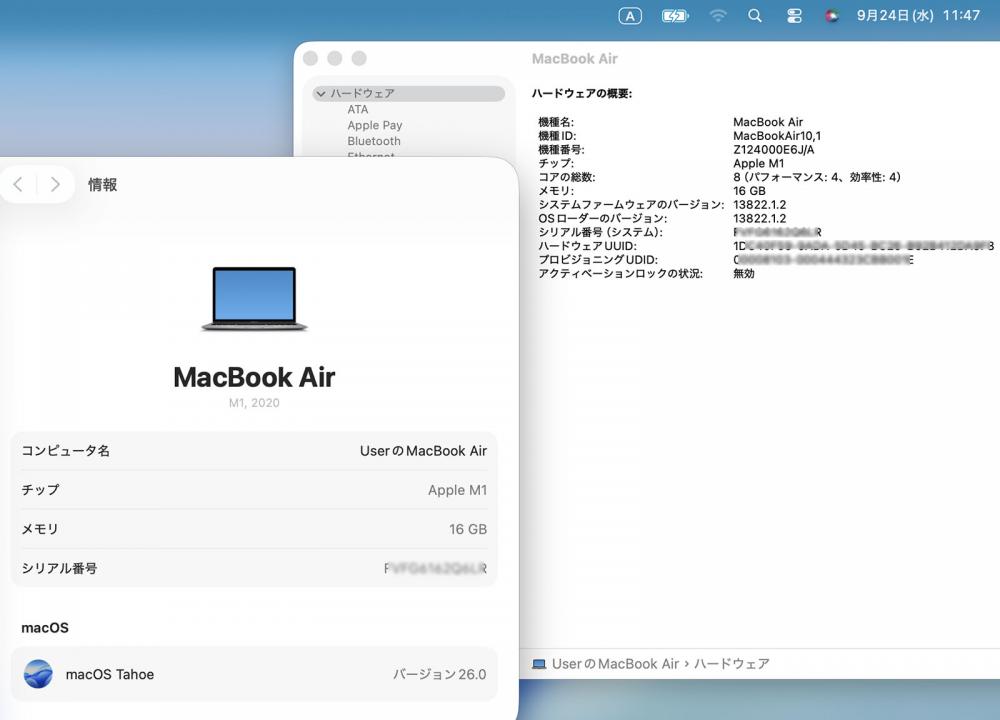This screenshot has width=1000, height=720.
Task: Select the ハードウェア sidebar category
Action: click(x=409, y=94)
